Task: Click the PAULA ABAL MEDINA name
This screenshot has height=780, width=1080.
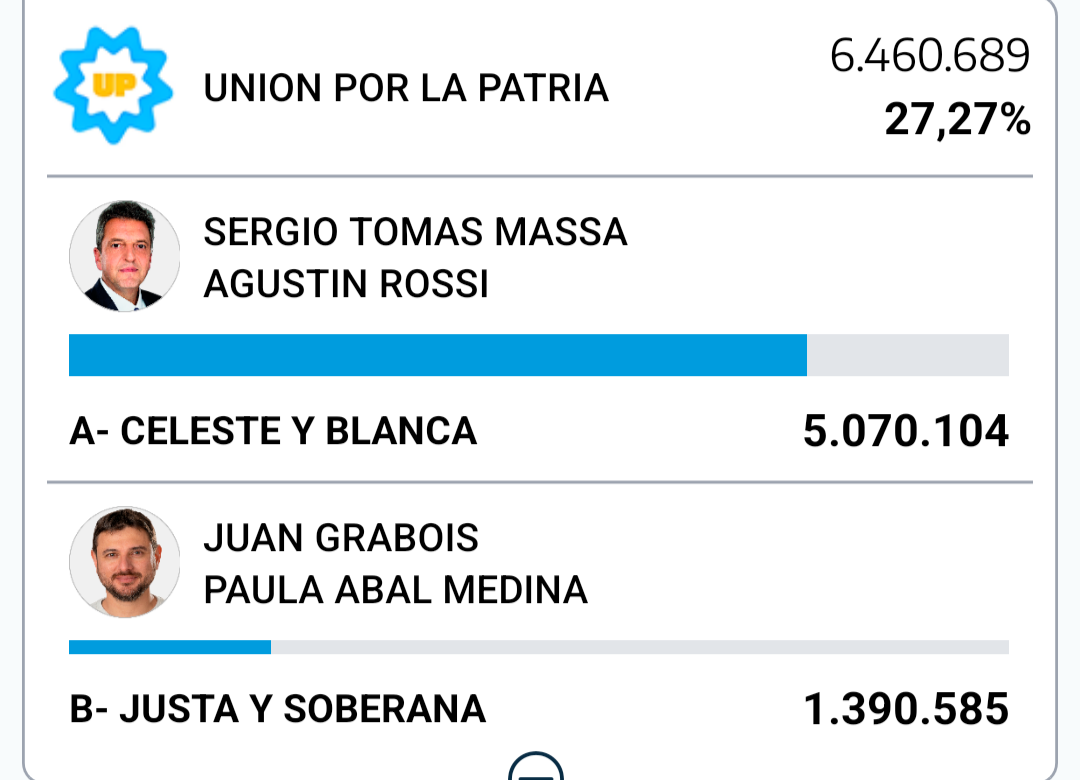Action: (395, 591)
